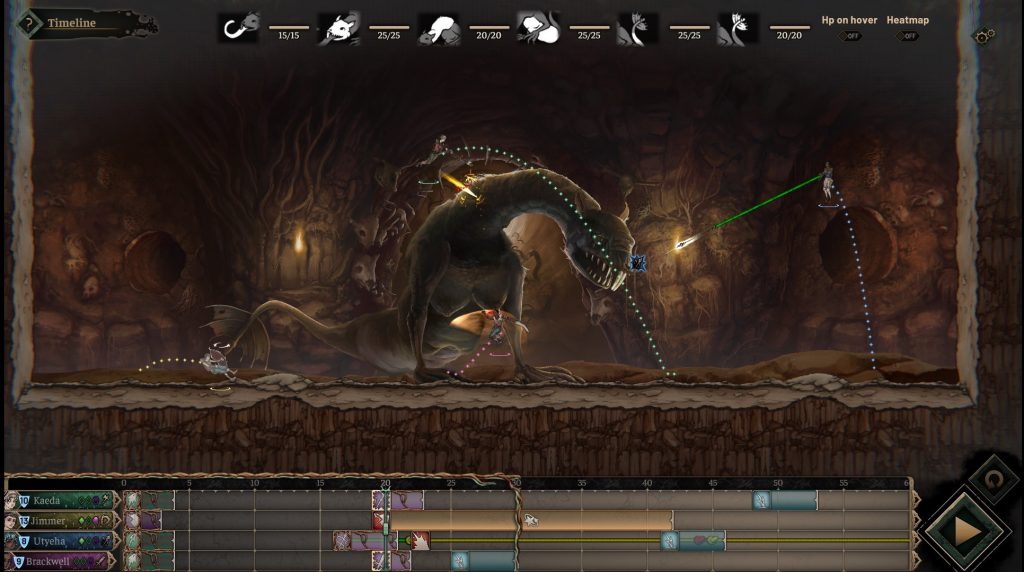Click Kaeda's teal action block near mark 50
Image resolution: width=1024 pixels, height=572 pixels.
click(792, 500)
